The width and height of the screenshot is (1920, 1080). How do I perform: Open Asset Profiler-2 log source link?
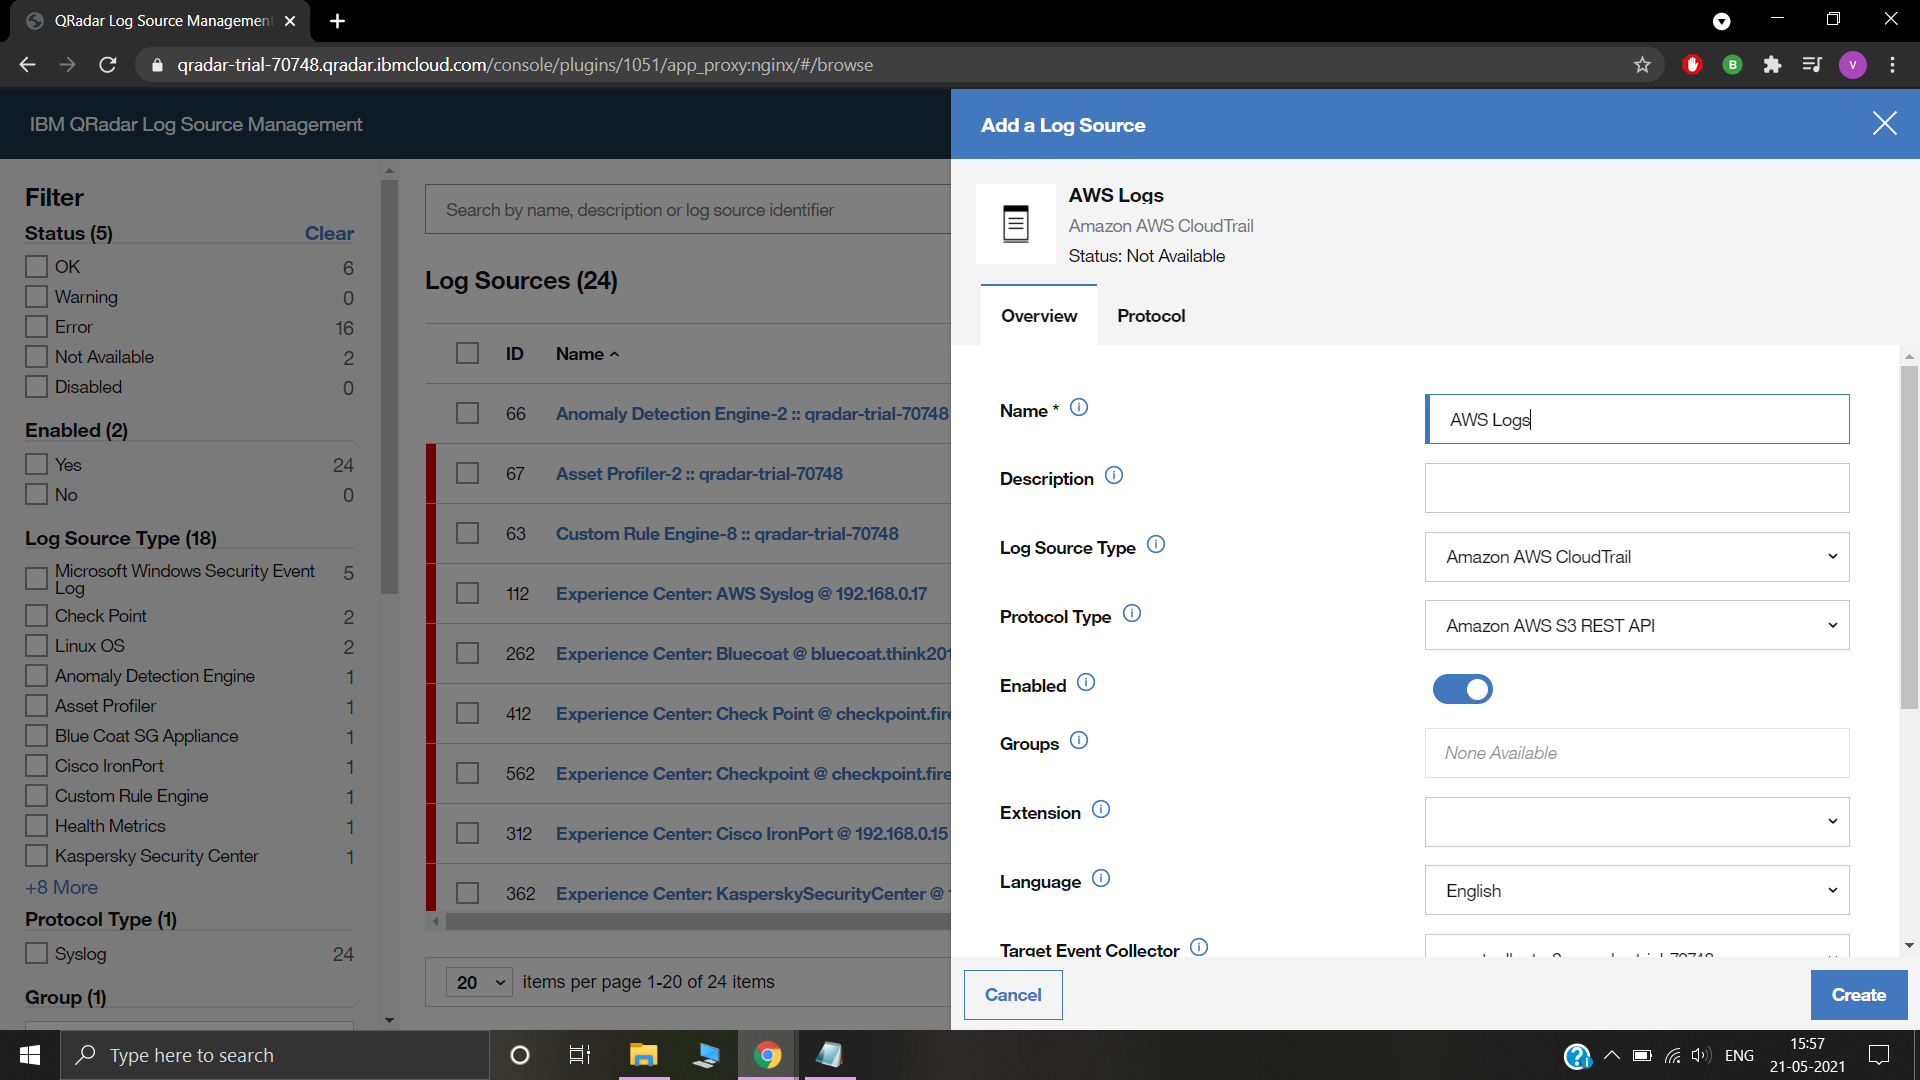coord(699,474)
